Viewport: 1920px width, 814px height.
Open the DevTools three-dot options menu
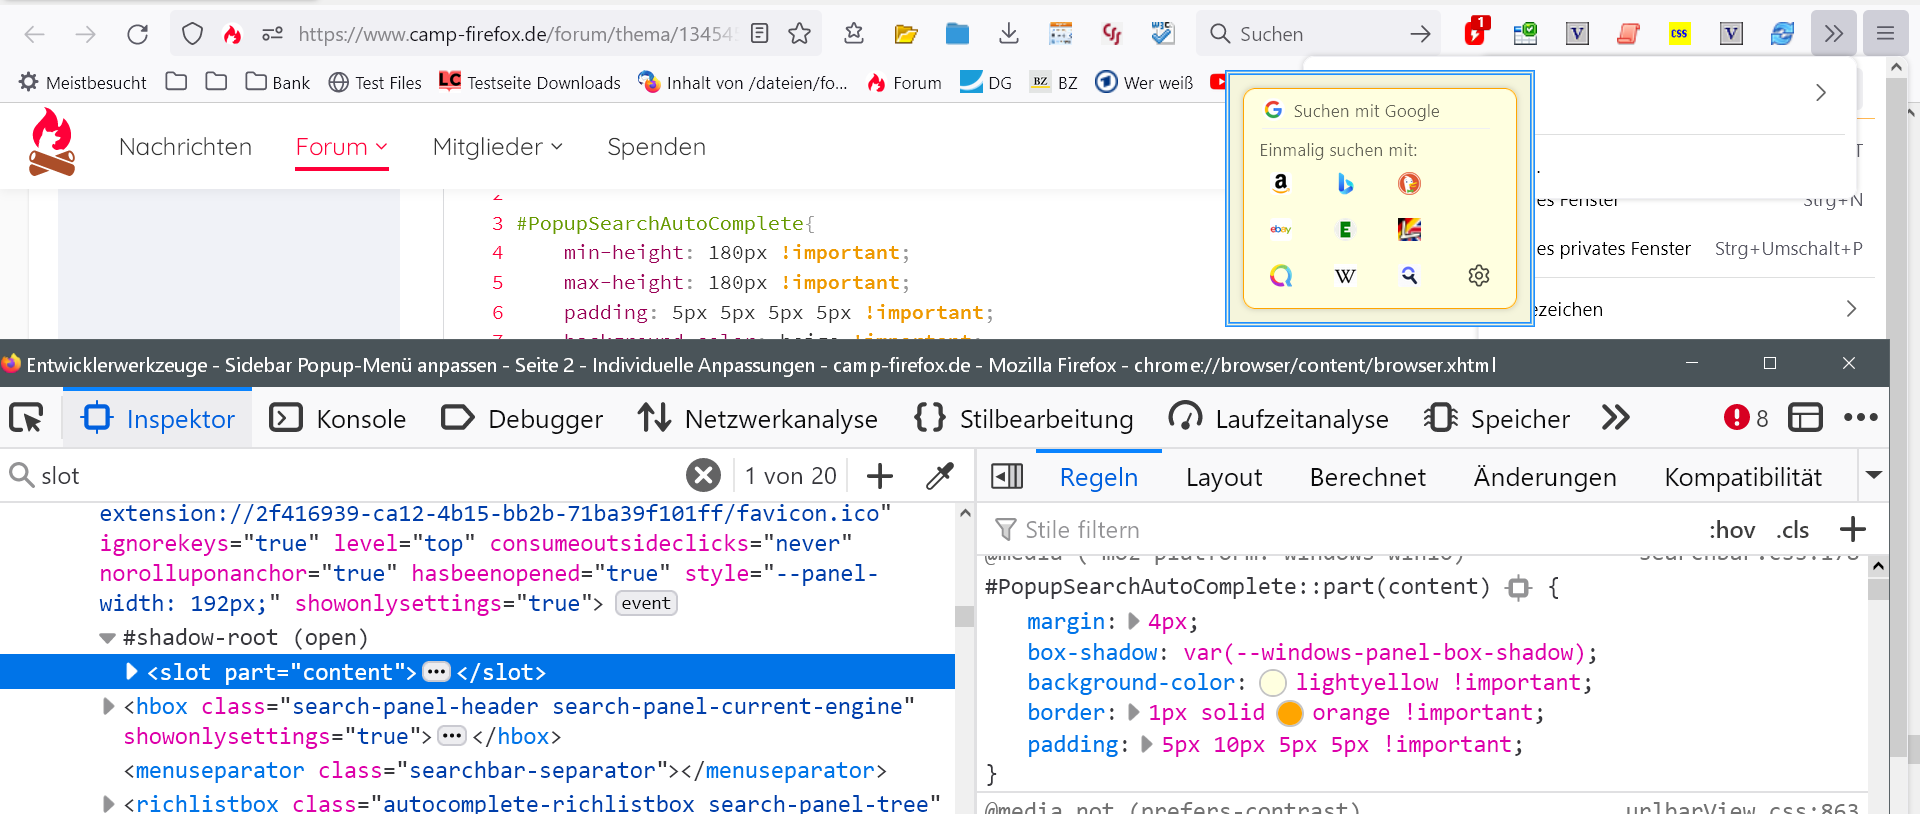1860,418
